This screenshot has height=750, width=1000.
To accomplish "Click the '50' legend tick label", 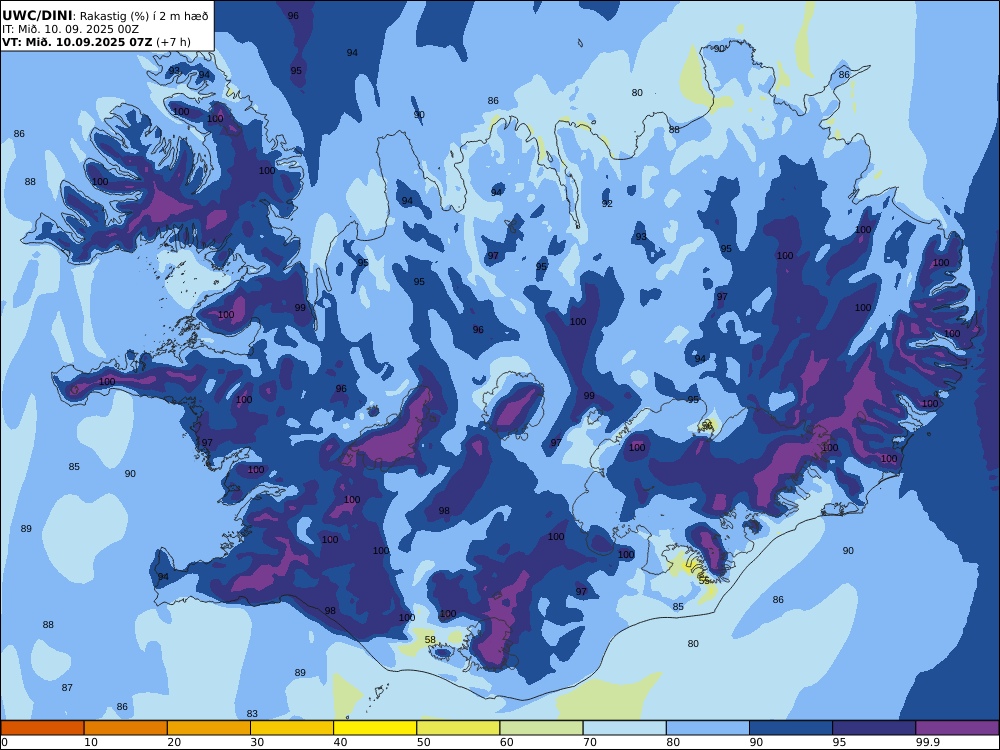I will click(423, 742).
